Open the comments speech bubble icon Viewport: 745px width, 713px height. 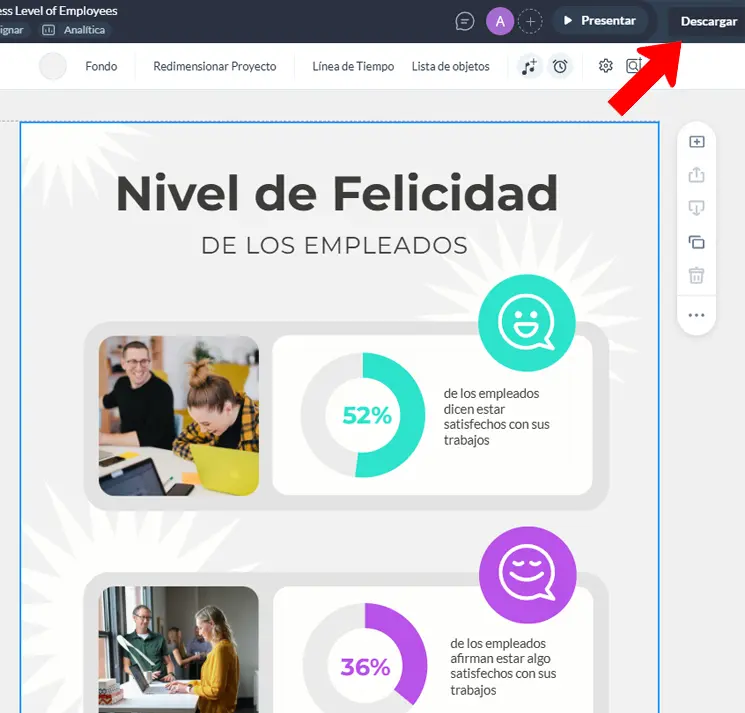tap(464, 21)
